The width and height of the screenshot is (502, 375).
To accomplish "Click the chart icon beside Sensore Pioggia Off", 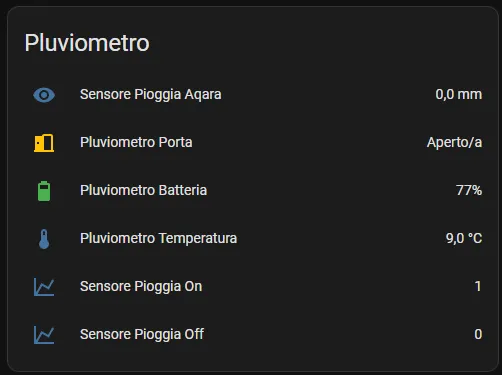I will point(44,335).
